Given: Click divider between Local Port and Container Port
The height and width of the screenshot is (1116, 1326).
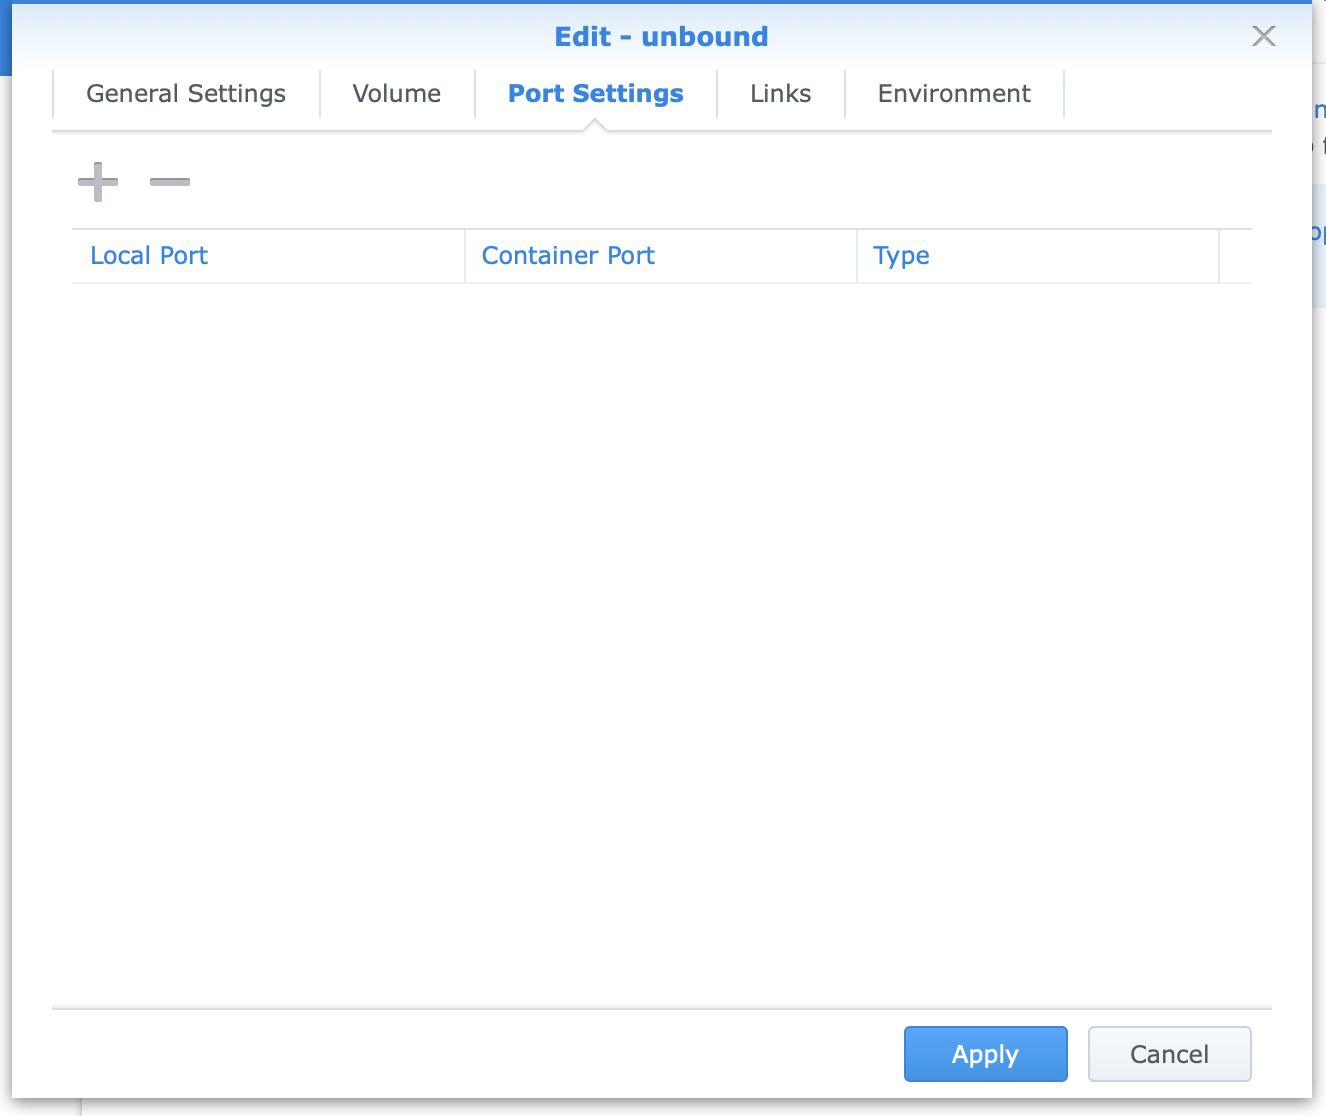Looking at the screenshot, I should coord(465,256).
